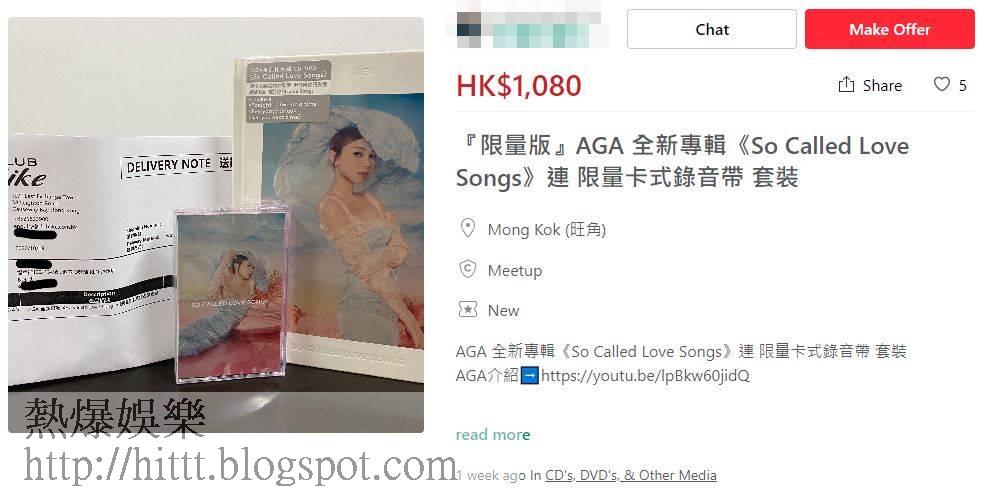Click the Share label text

tap(882, 85)
